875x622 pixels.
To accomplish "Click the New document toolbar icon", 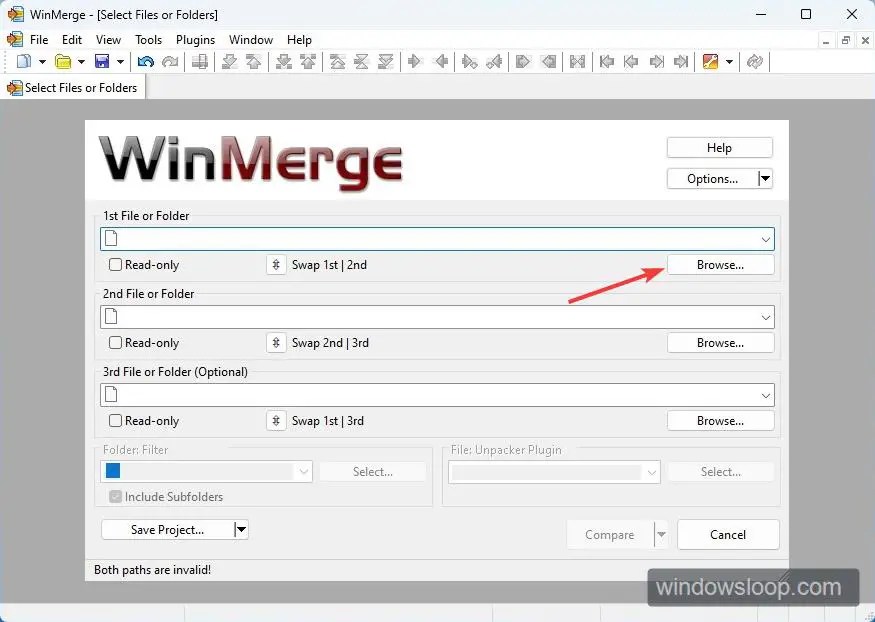I will click(24, 61).
